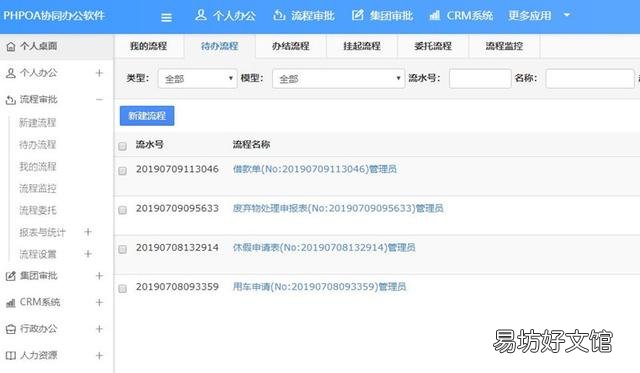Expand 人力资源 with its plus sign

99,355
